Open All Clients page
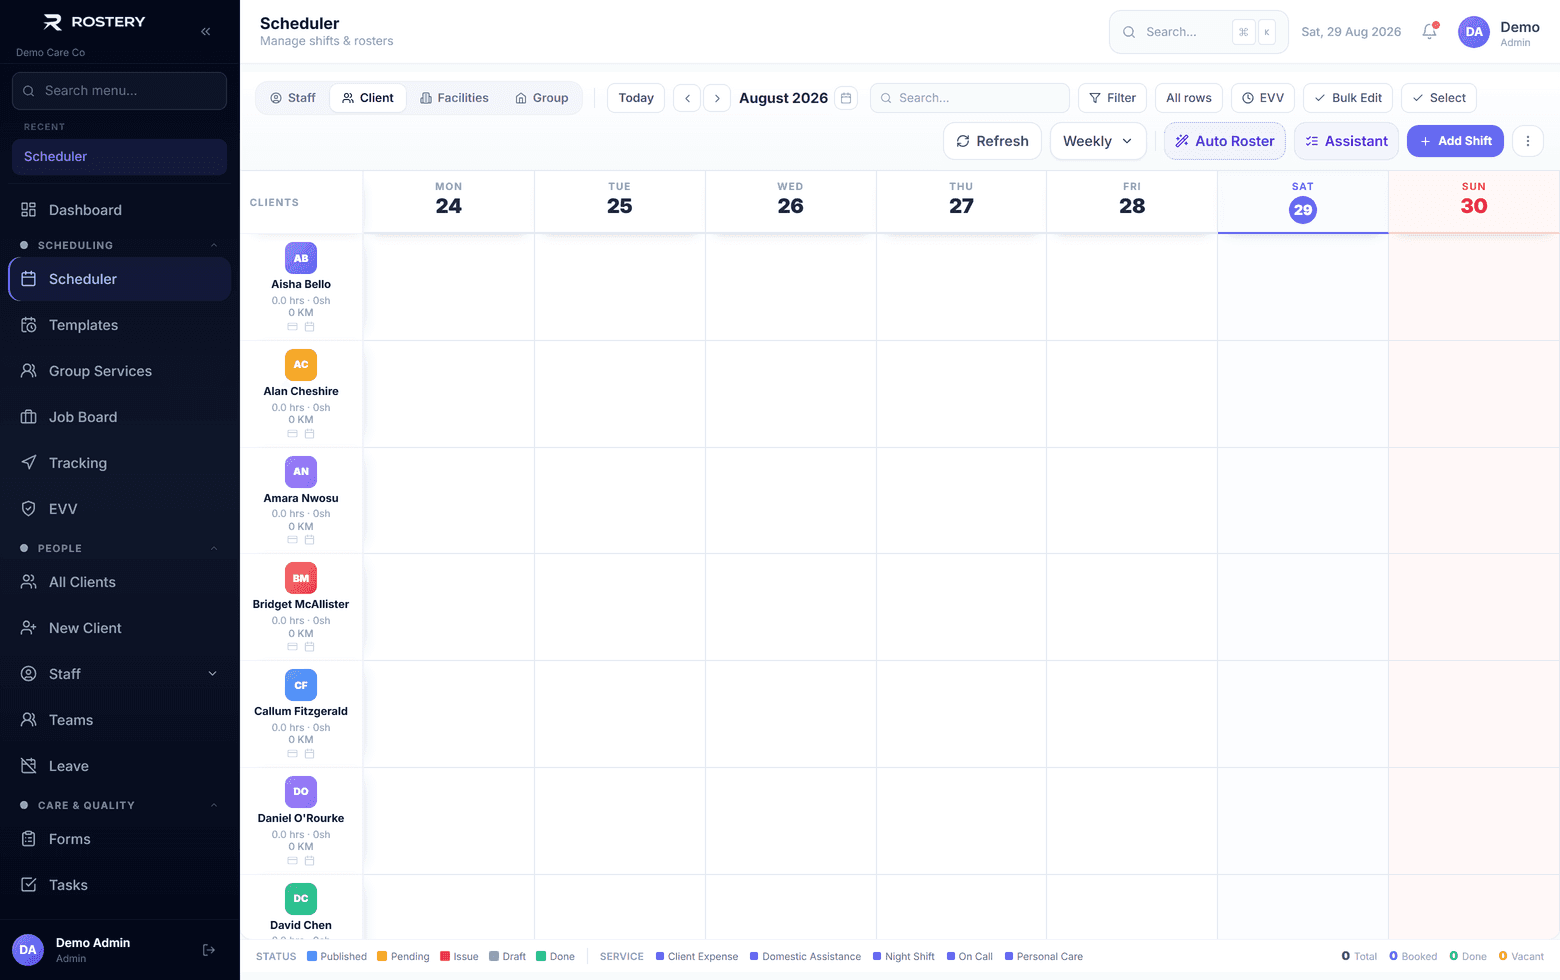1560x980 pixels. coord(120,582)
